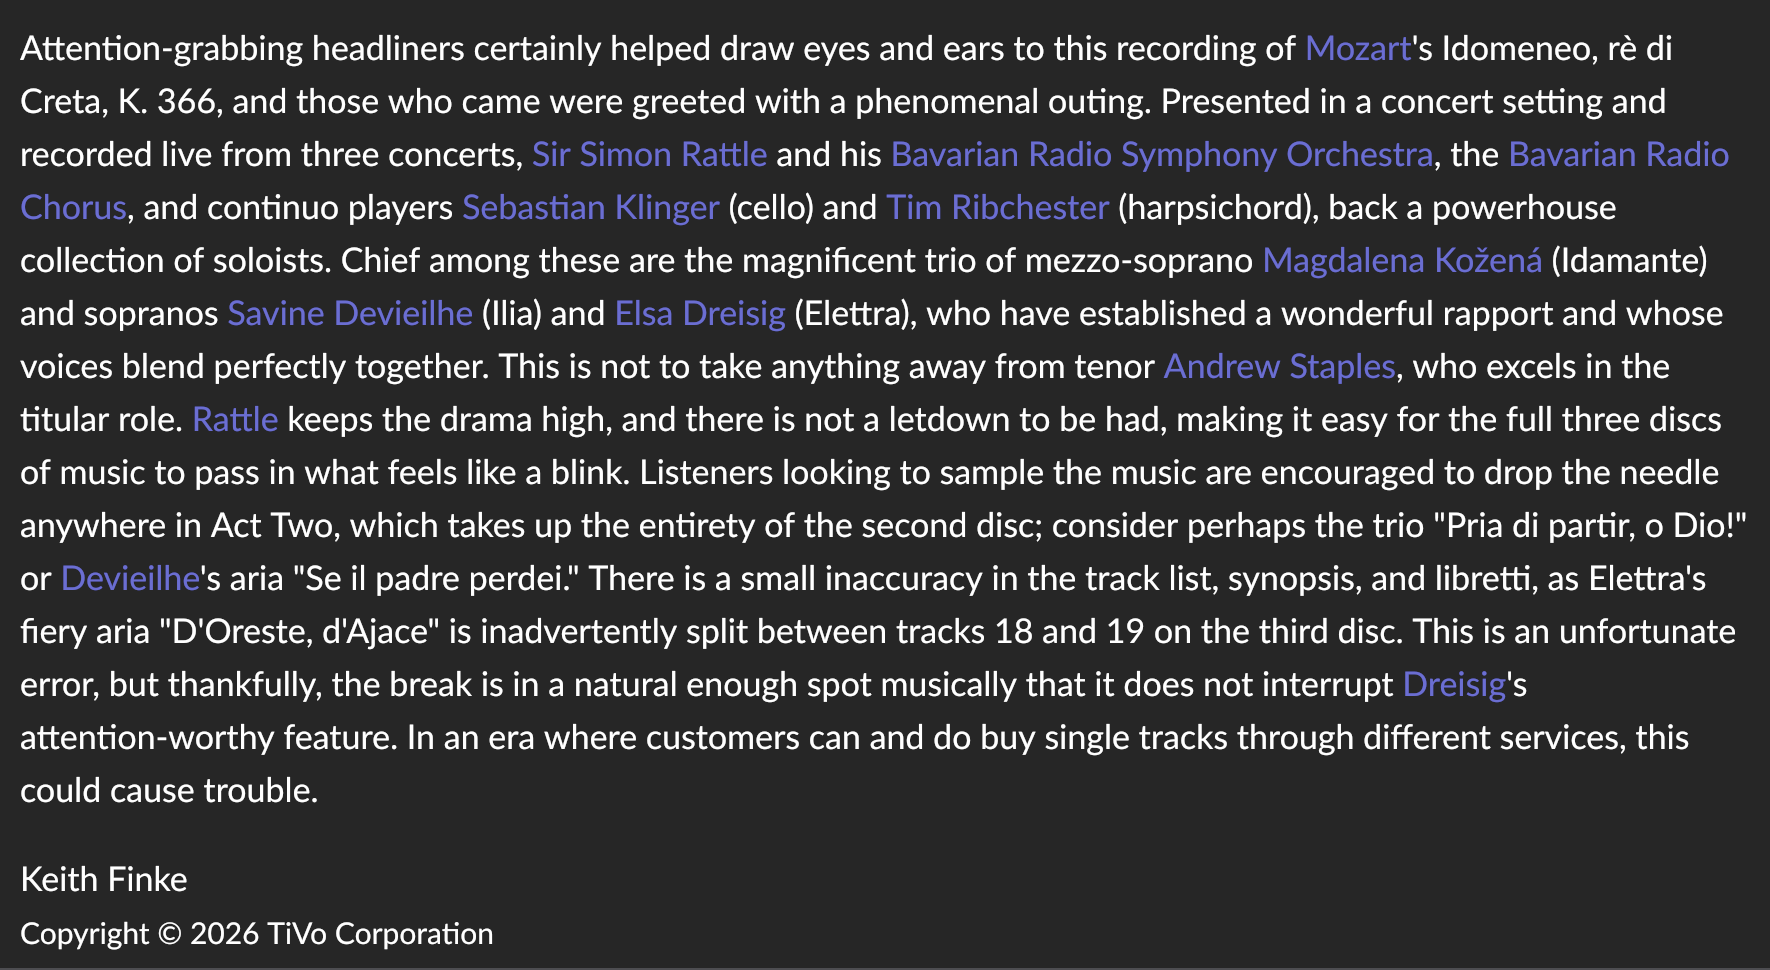Click Dreisig link near "attention-worthy feature"

click(x=1454, y=685)
